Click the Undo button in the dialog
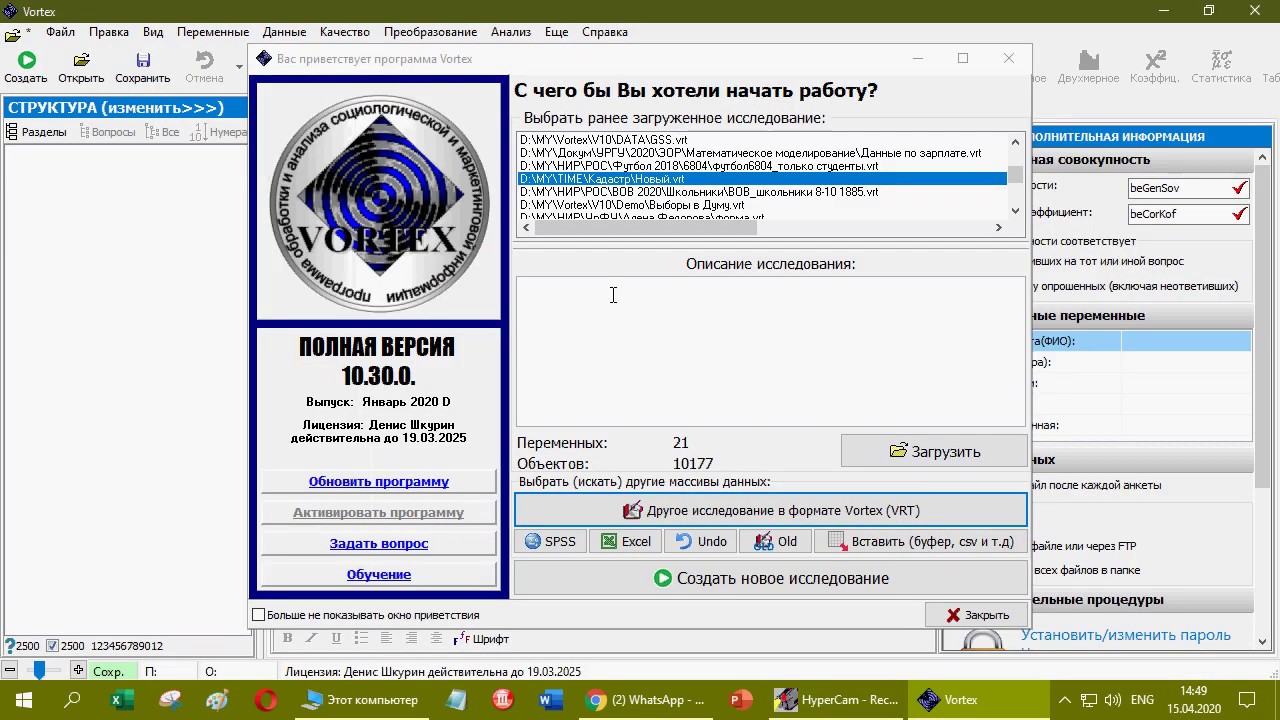This screenshot has width=1280, height=720. click(701, 541)
